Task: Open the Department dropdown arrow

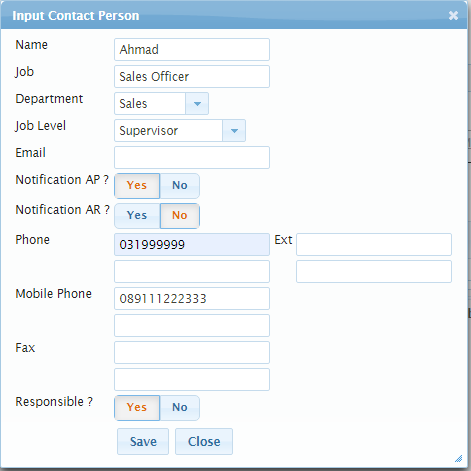Action: pyautogui.click(x=197, y=104)
